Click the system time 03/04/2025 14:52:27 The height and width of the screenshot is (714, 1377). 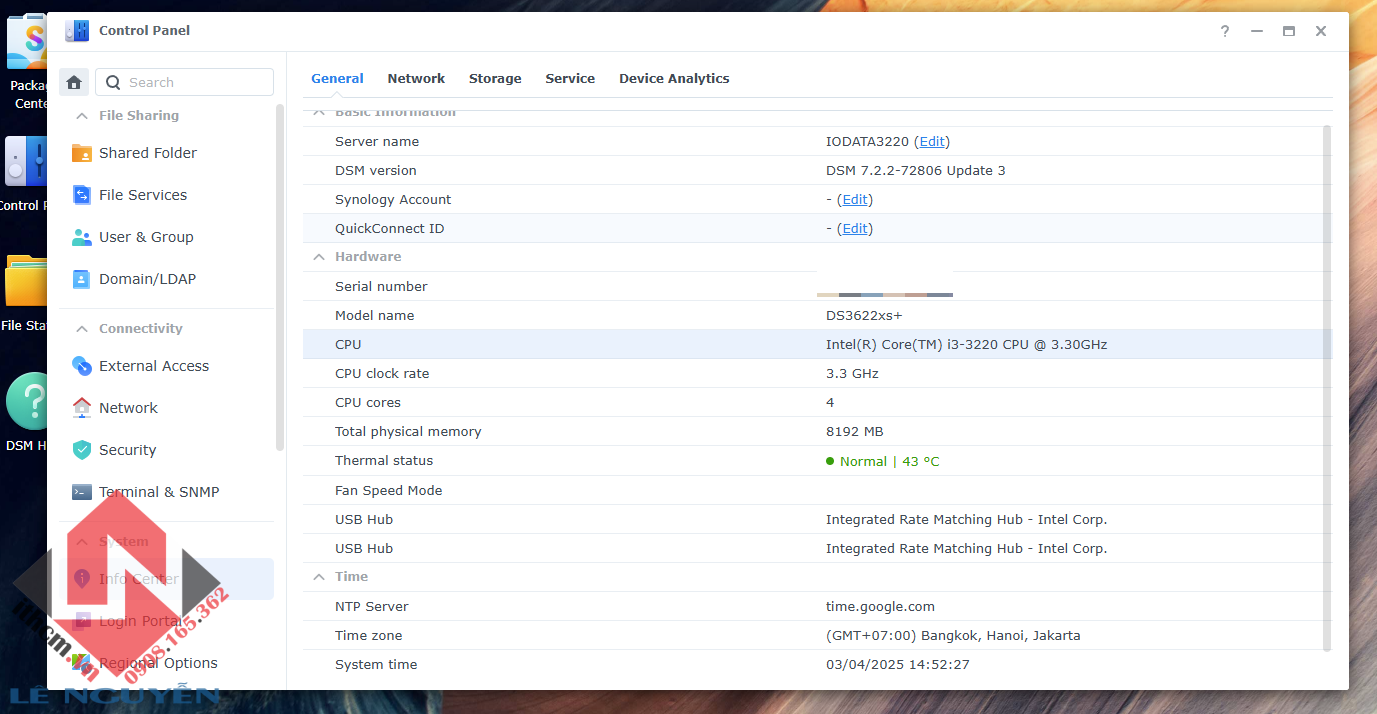[898, 665]
